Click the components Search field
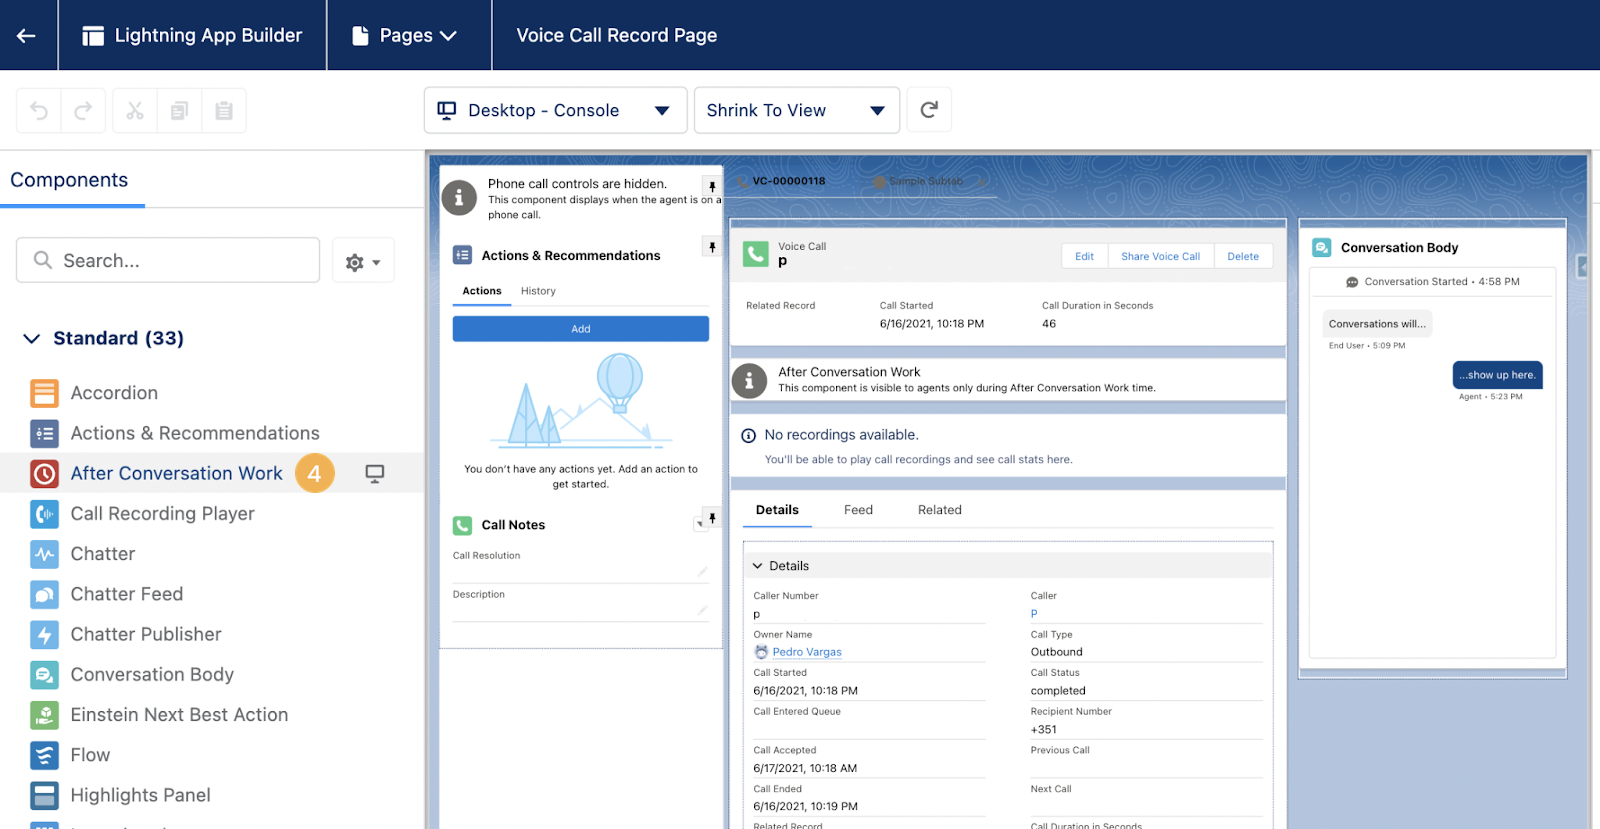Screen dimensions: 1600x829 168,260
